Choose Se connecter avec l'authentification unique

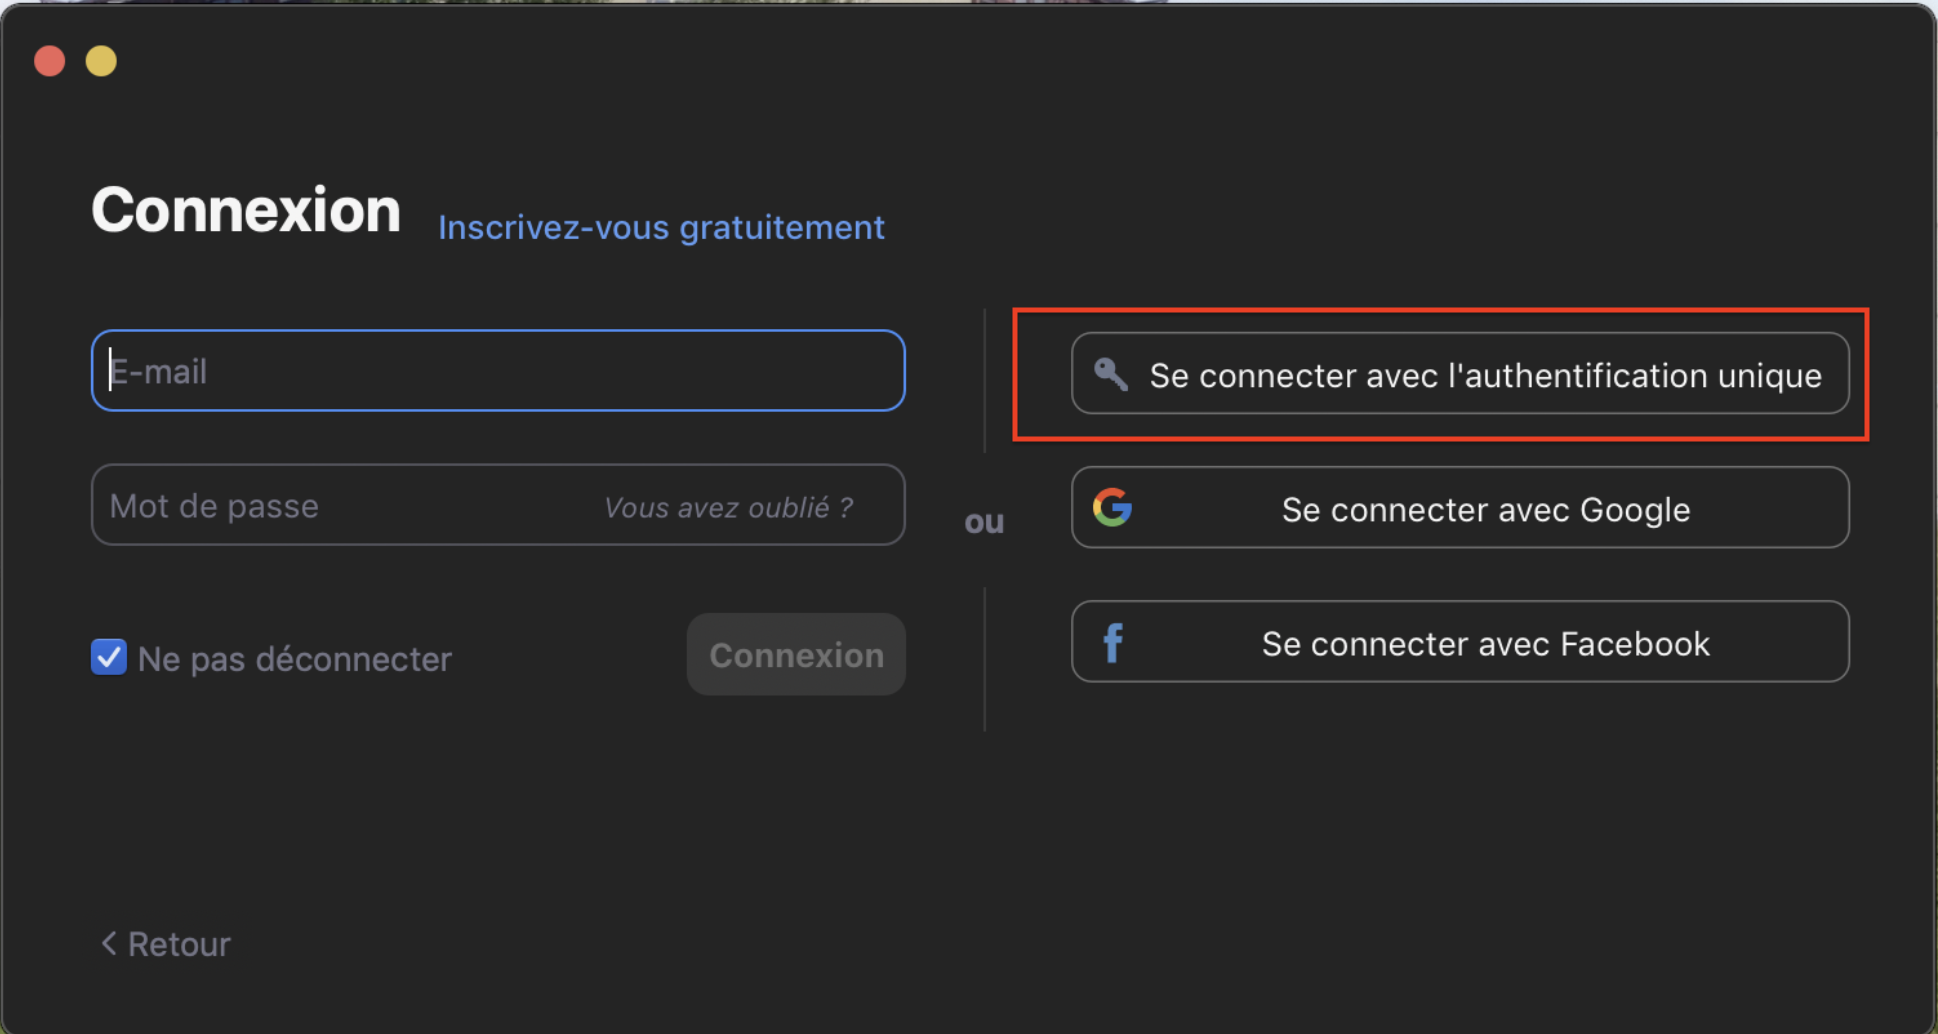point(1484,375)
